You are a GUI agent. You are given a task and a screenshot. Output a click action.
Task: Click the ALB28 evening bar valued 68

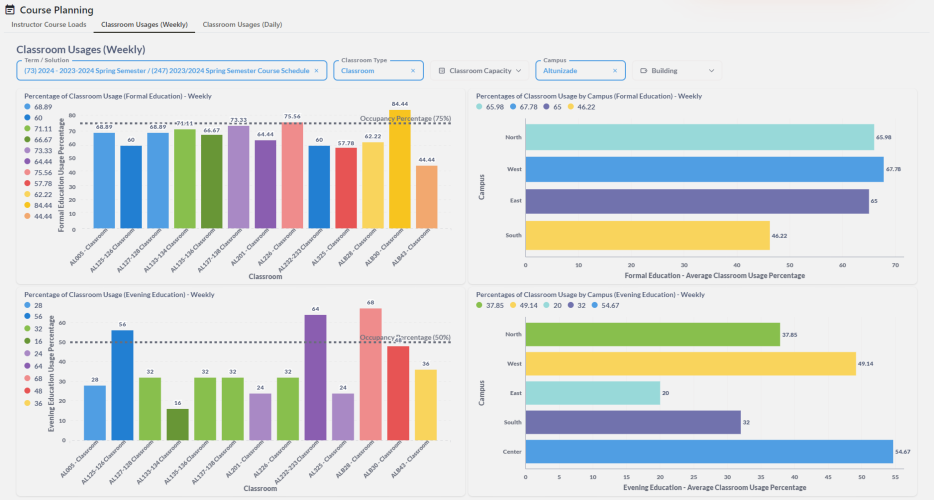point(371,374)
